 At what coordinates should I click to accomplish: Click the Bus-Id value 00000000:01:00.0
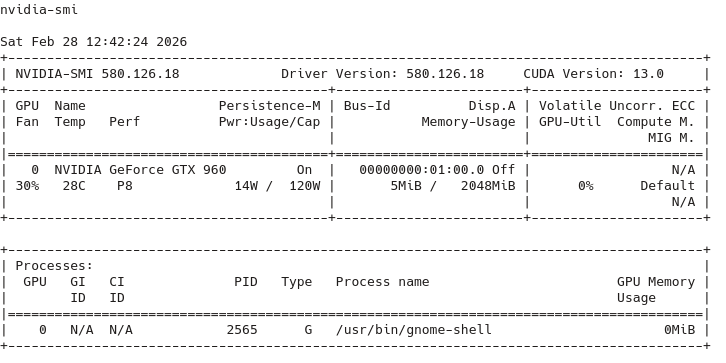click(421, 170)
